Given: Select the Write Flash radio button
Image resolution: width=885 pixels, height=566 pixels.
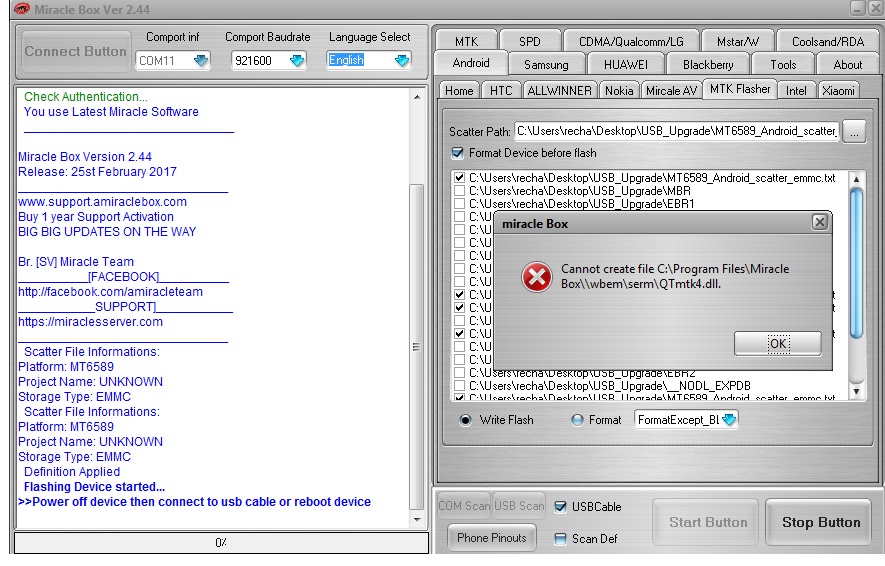Looking at the screenshot, I should click(x=465, y=420).
